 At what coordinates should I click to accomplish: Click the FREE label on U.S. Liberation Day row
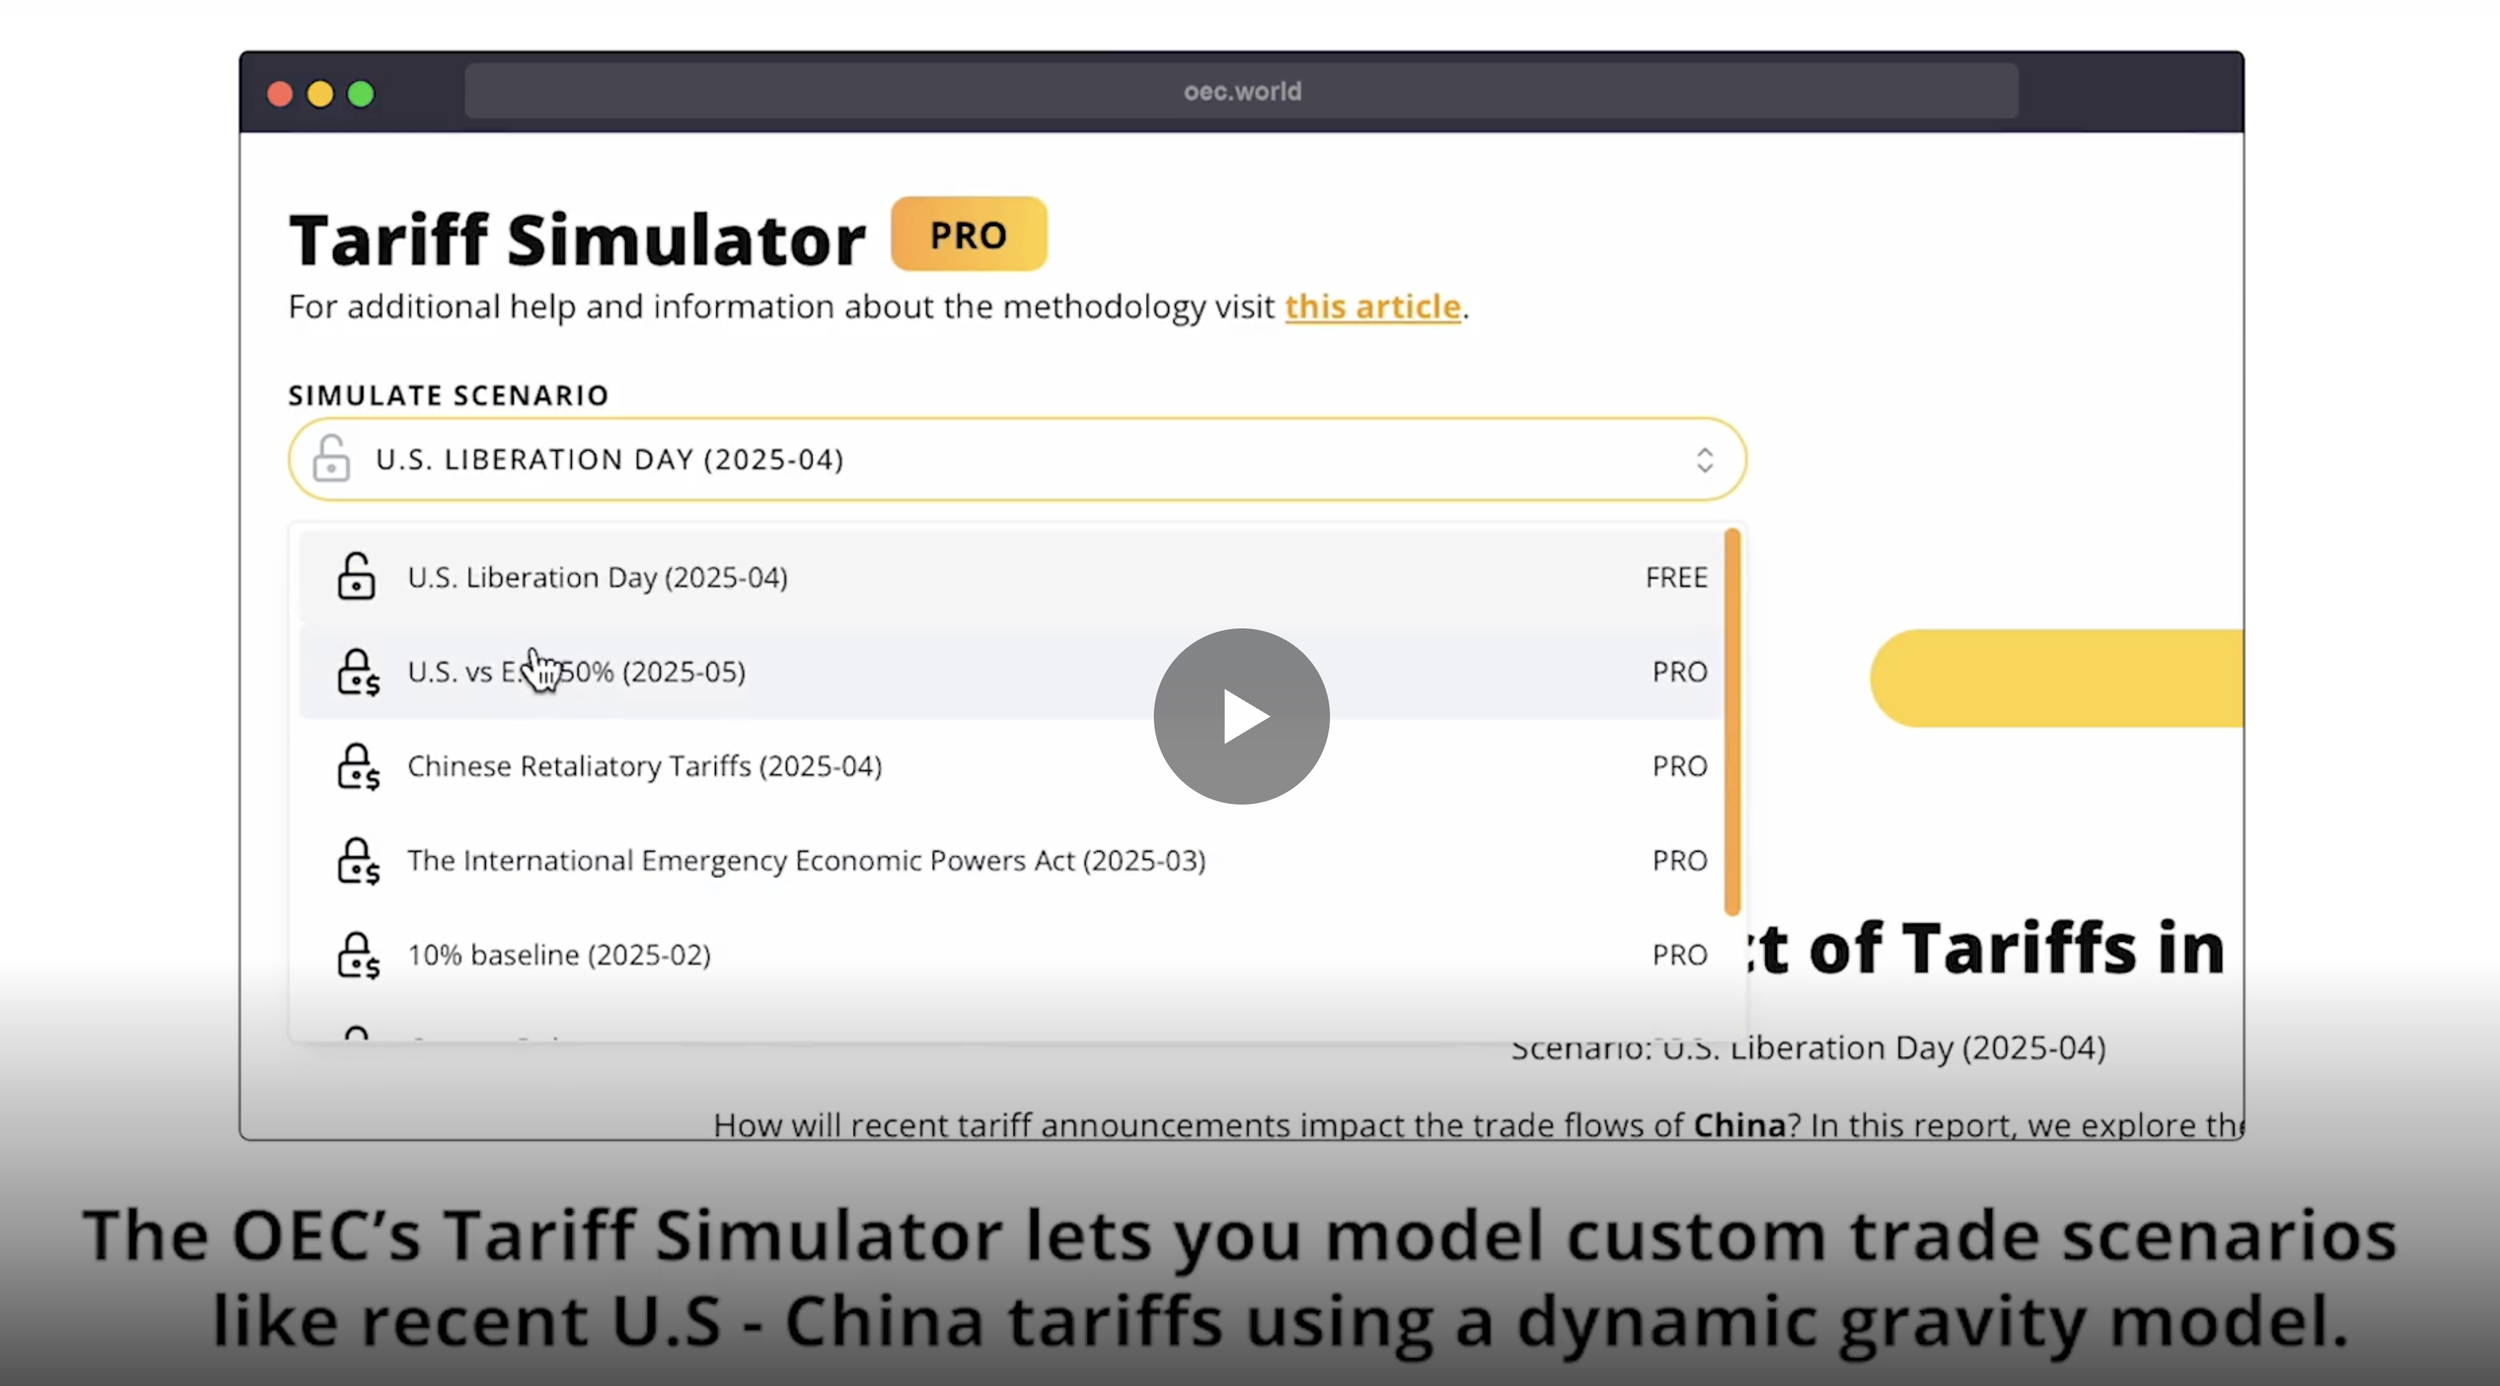pos(1675,577)
